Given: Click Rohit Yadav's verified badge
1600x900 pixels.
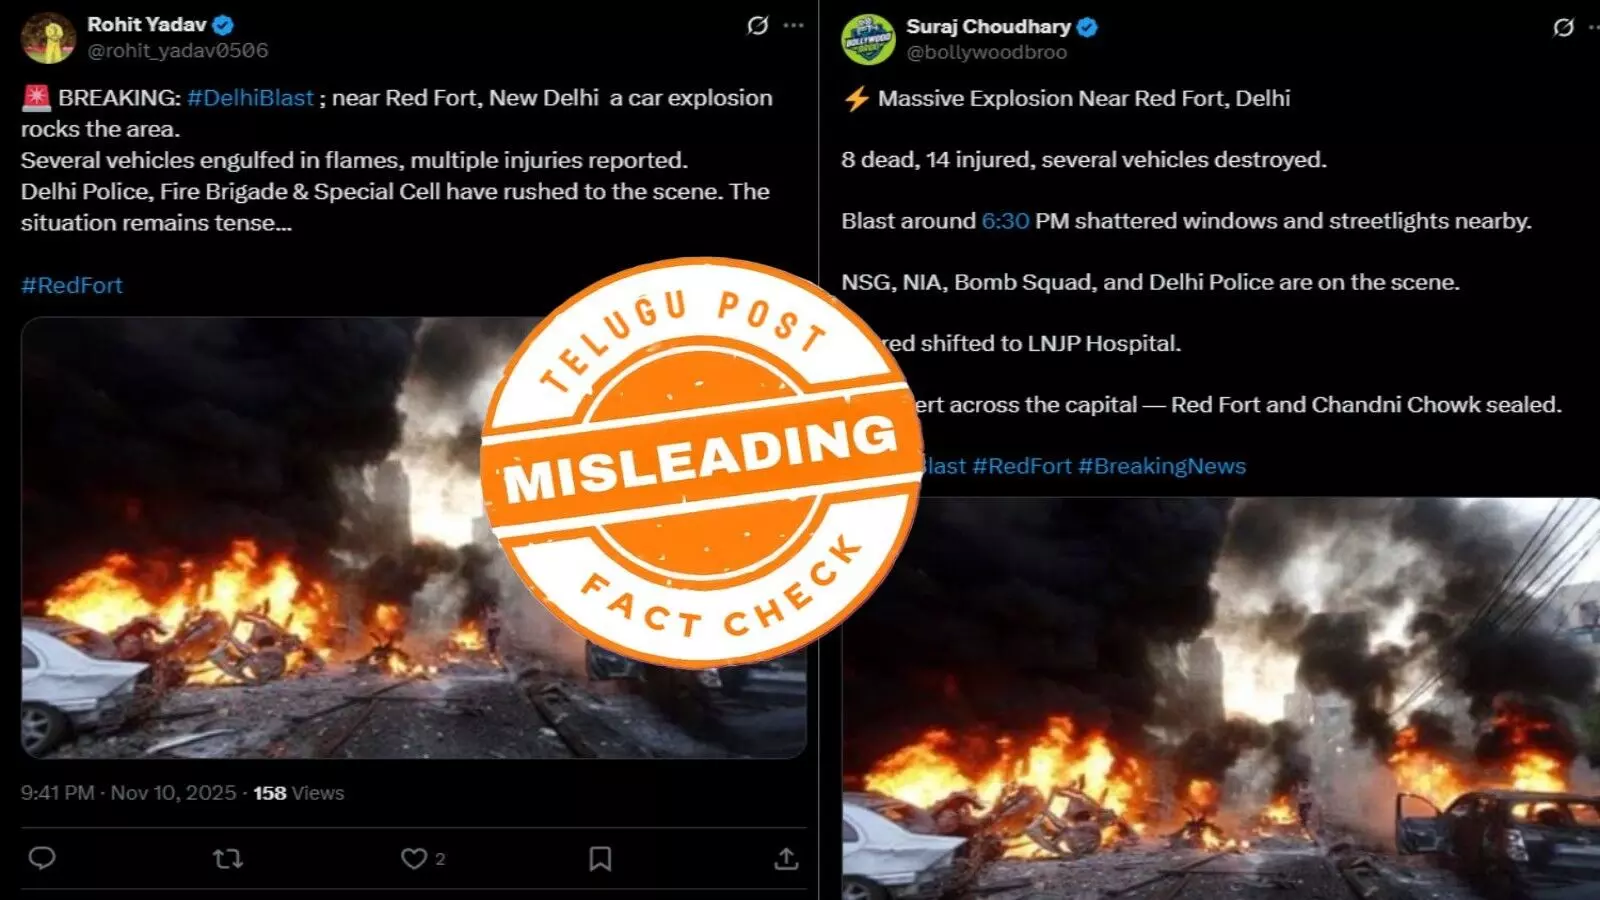Looking at the screenshot, I should coord(223,25).
